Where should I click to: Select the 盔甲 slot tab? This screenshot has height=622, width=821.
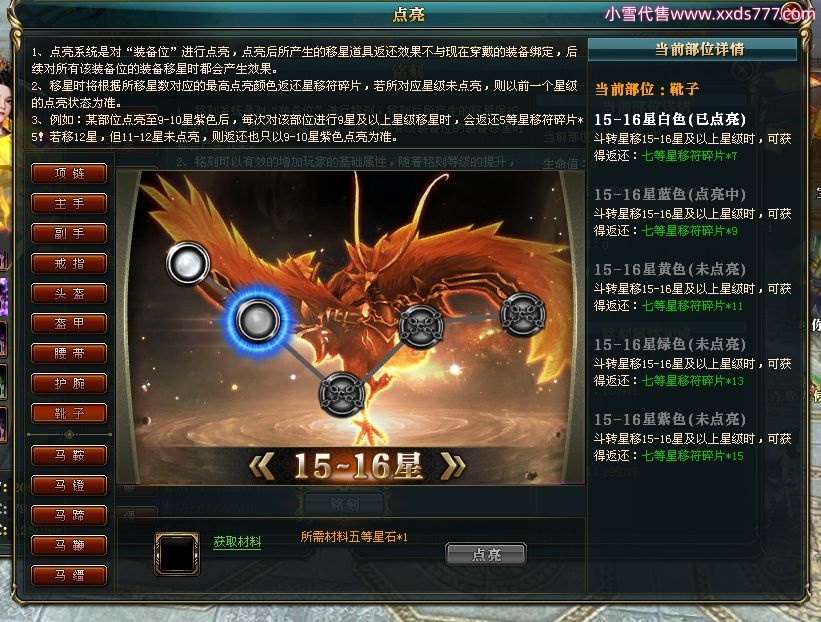click(x=69, y=323)
